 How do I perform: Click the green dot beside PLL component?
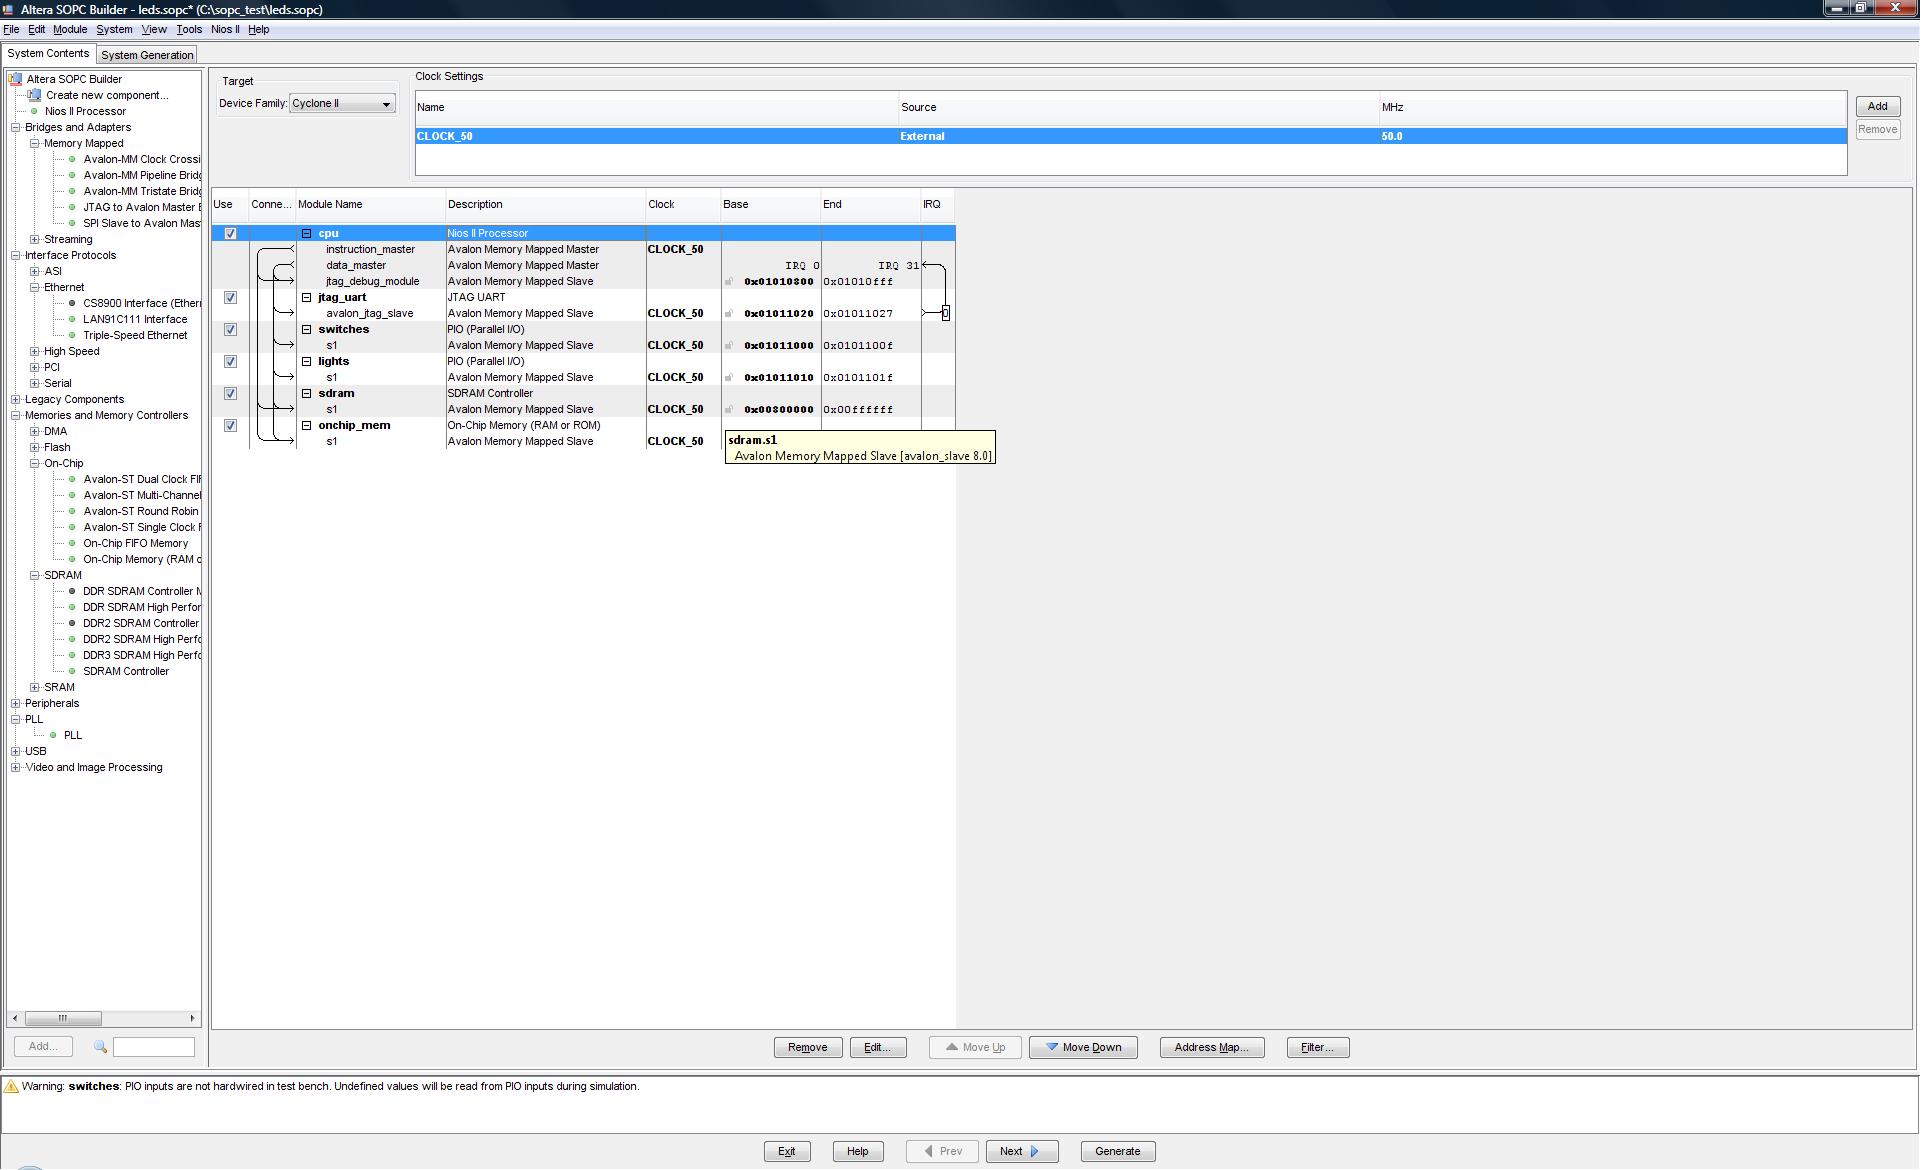coord(53,735)
